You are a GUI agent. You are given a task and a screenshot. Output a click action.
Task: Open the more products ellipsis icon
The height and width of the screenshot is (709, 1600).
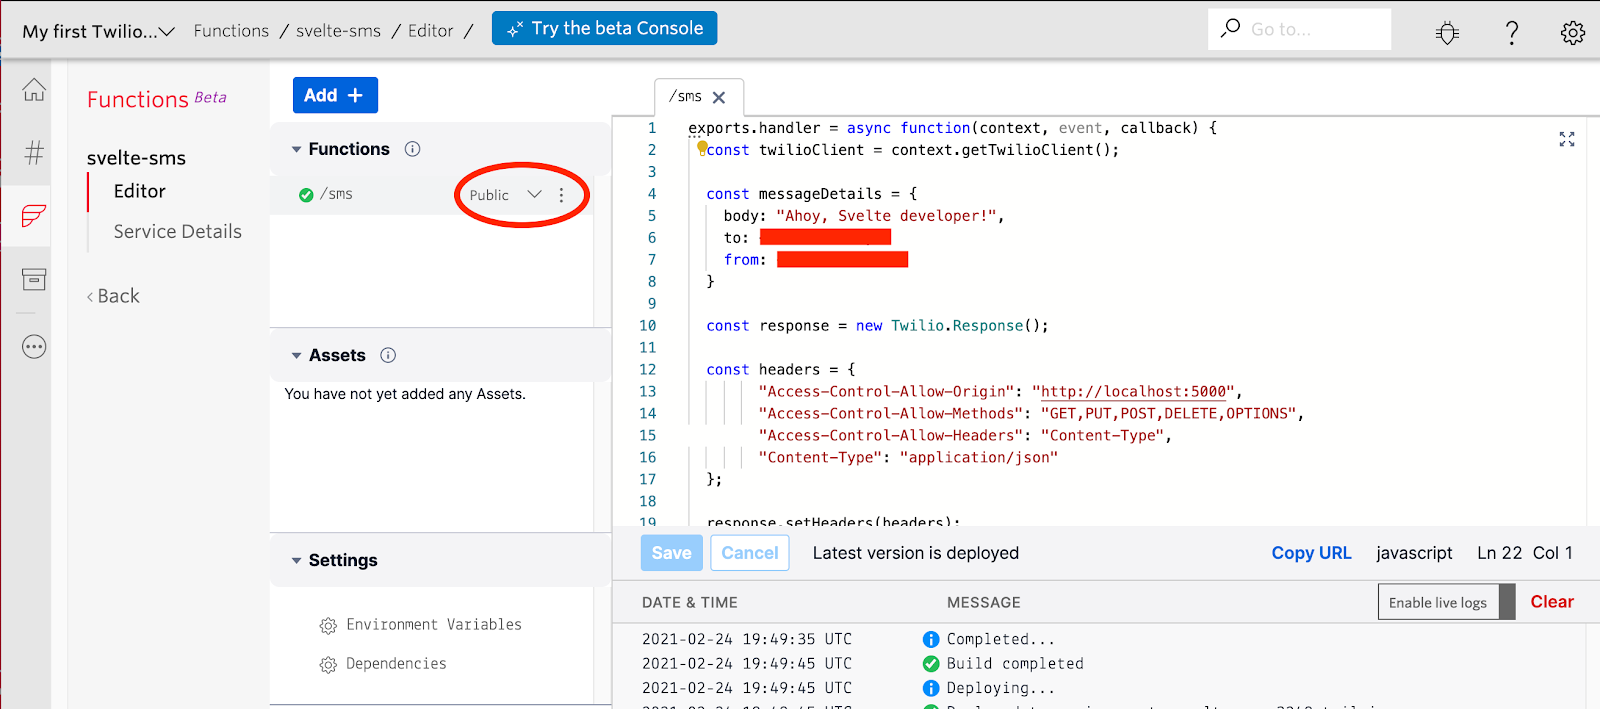[x=34, y=347]
